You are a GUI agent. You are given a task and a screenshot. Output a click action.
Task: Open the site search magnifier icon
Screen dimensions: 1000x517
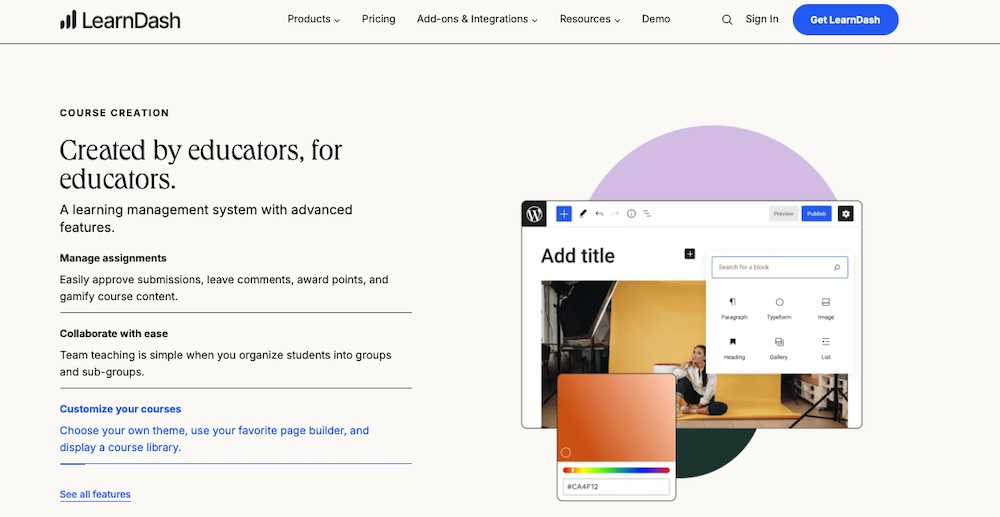point(726,20)
